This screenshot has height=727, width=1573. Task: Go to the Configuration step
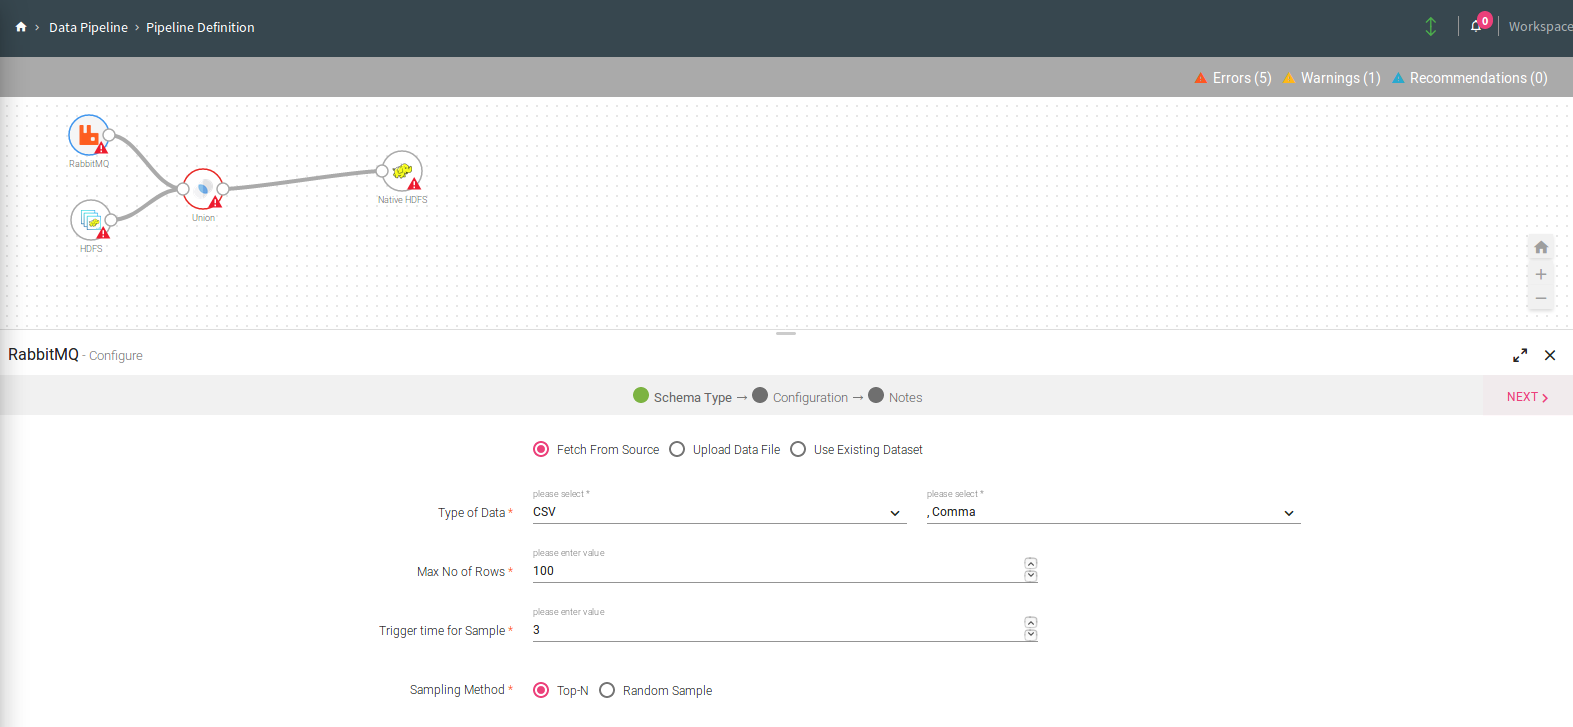[x=809, y=397]
